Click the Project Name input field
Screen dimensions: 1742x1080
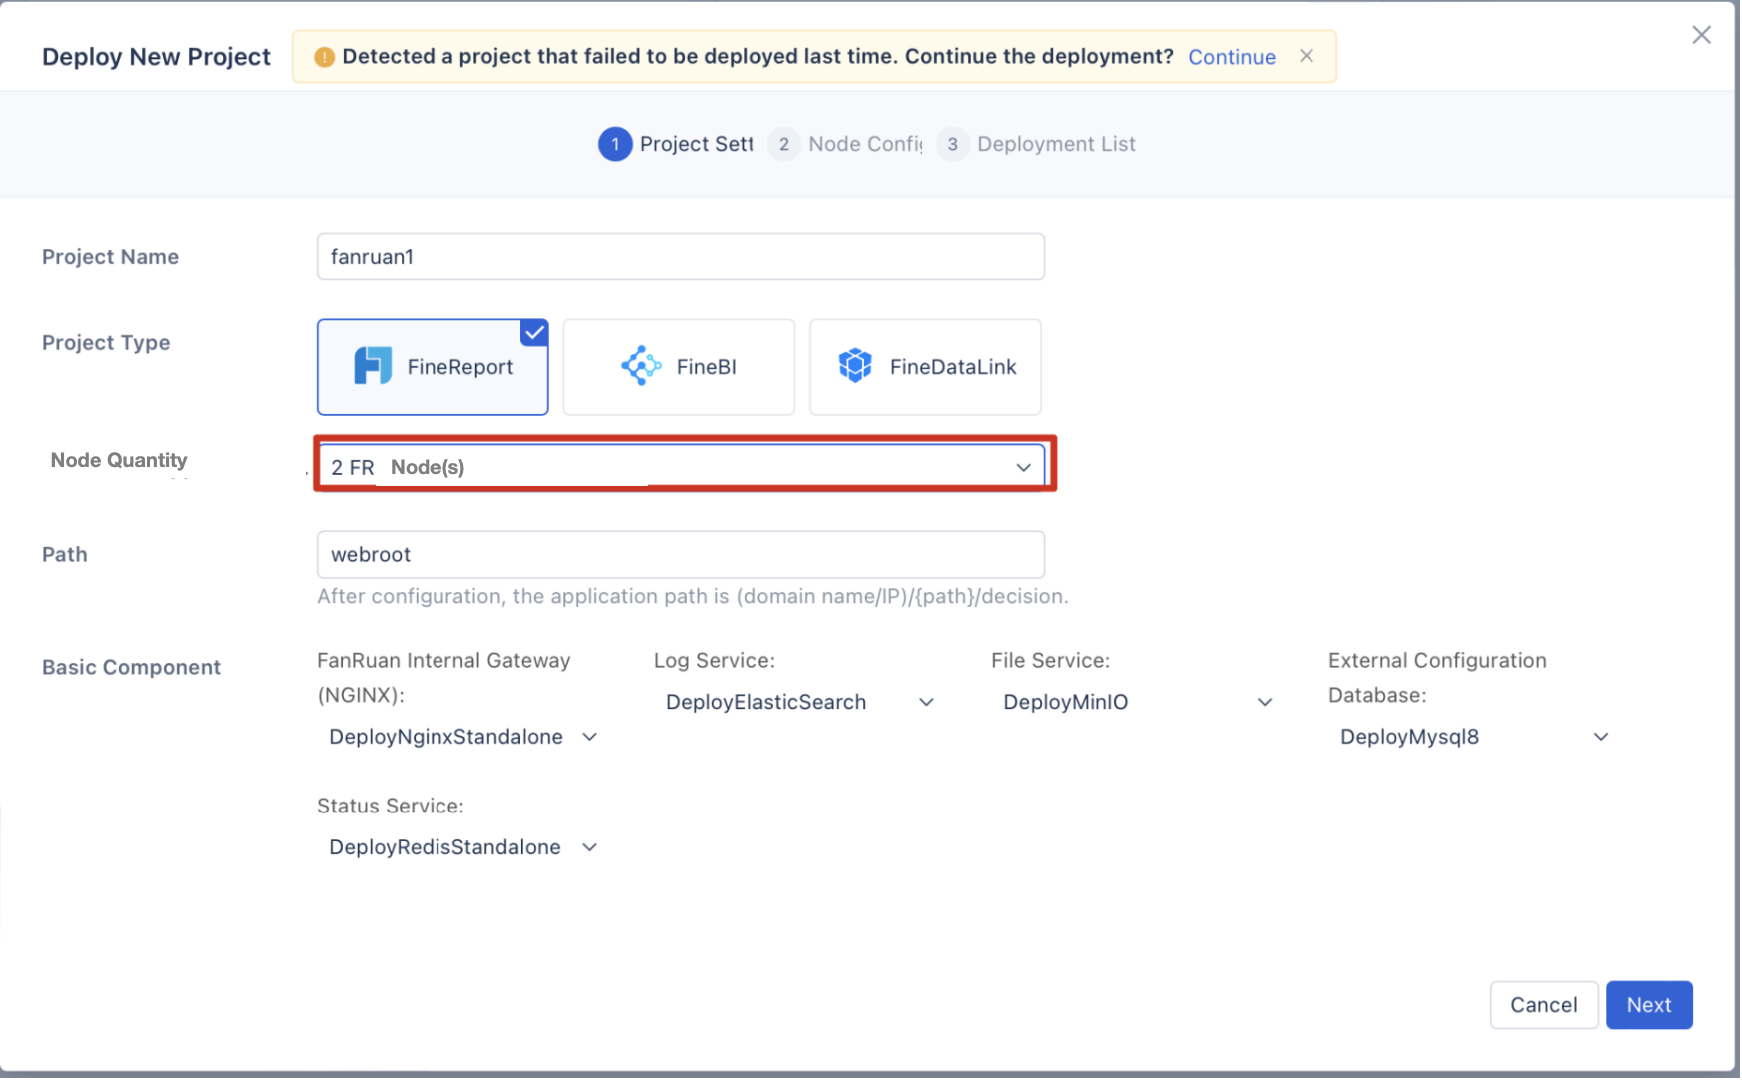[680, 257]
